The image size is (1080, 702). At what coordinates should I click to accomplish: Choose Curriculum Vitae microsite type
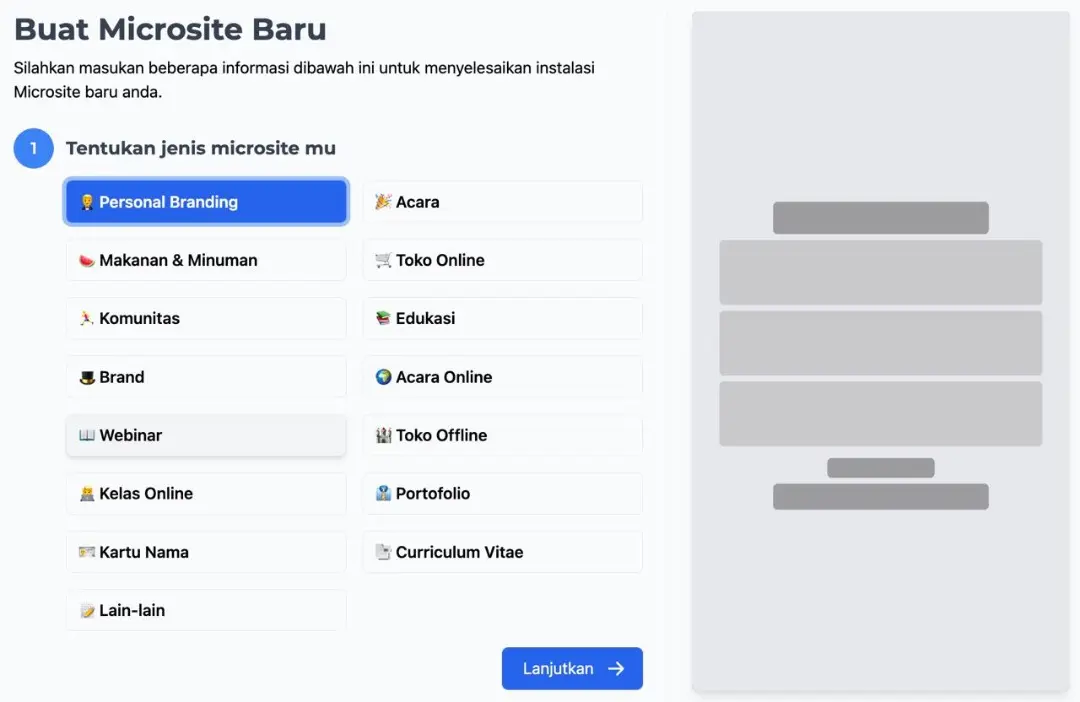(502, 552)
